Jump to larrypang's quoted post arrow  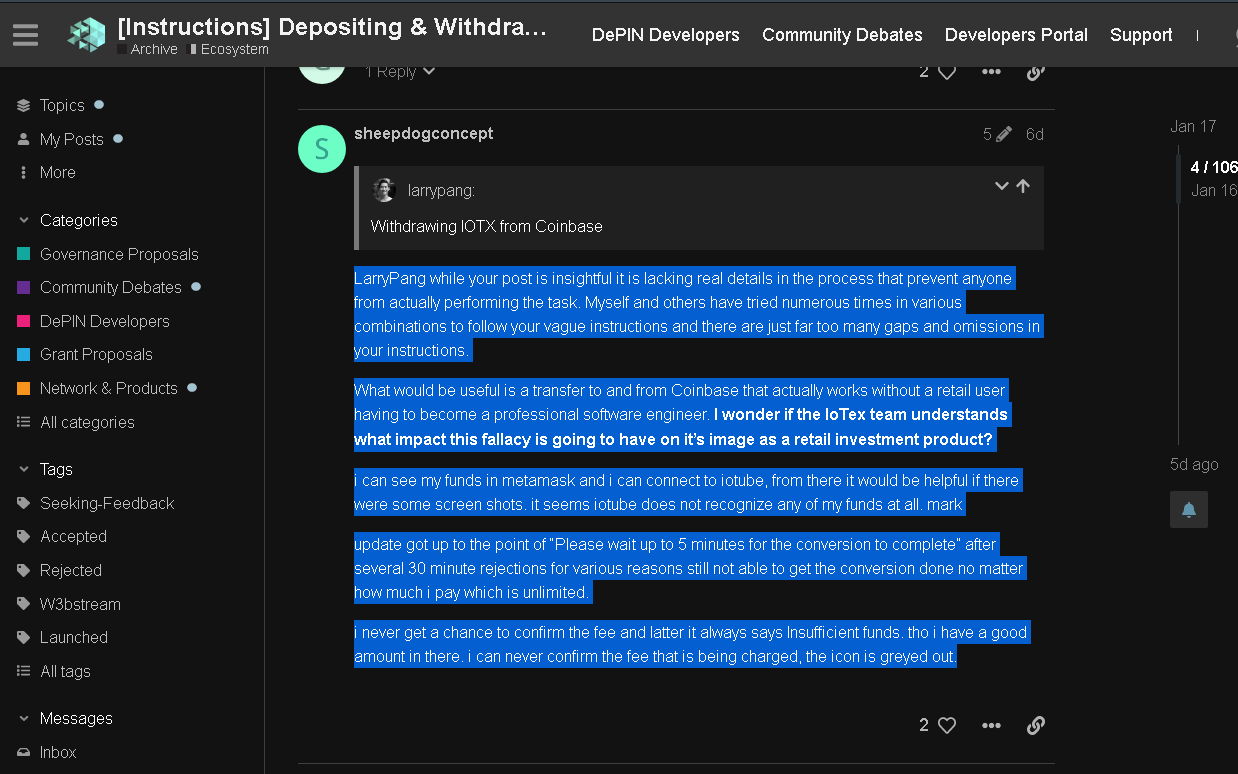click(1023, 186)
